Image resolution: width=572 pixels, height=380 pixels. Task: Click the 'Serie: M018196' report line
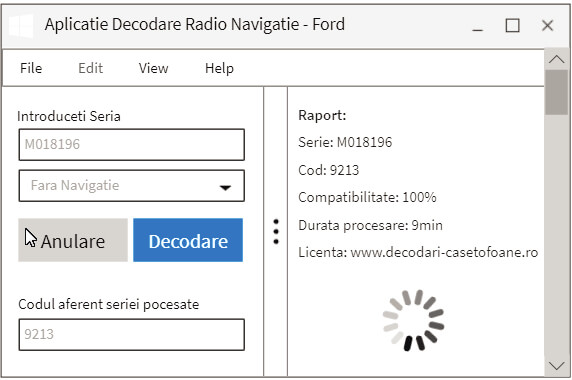pos(345,142)
